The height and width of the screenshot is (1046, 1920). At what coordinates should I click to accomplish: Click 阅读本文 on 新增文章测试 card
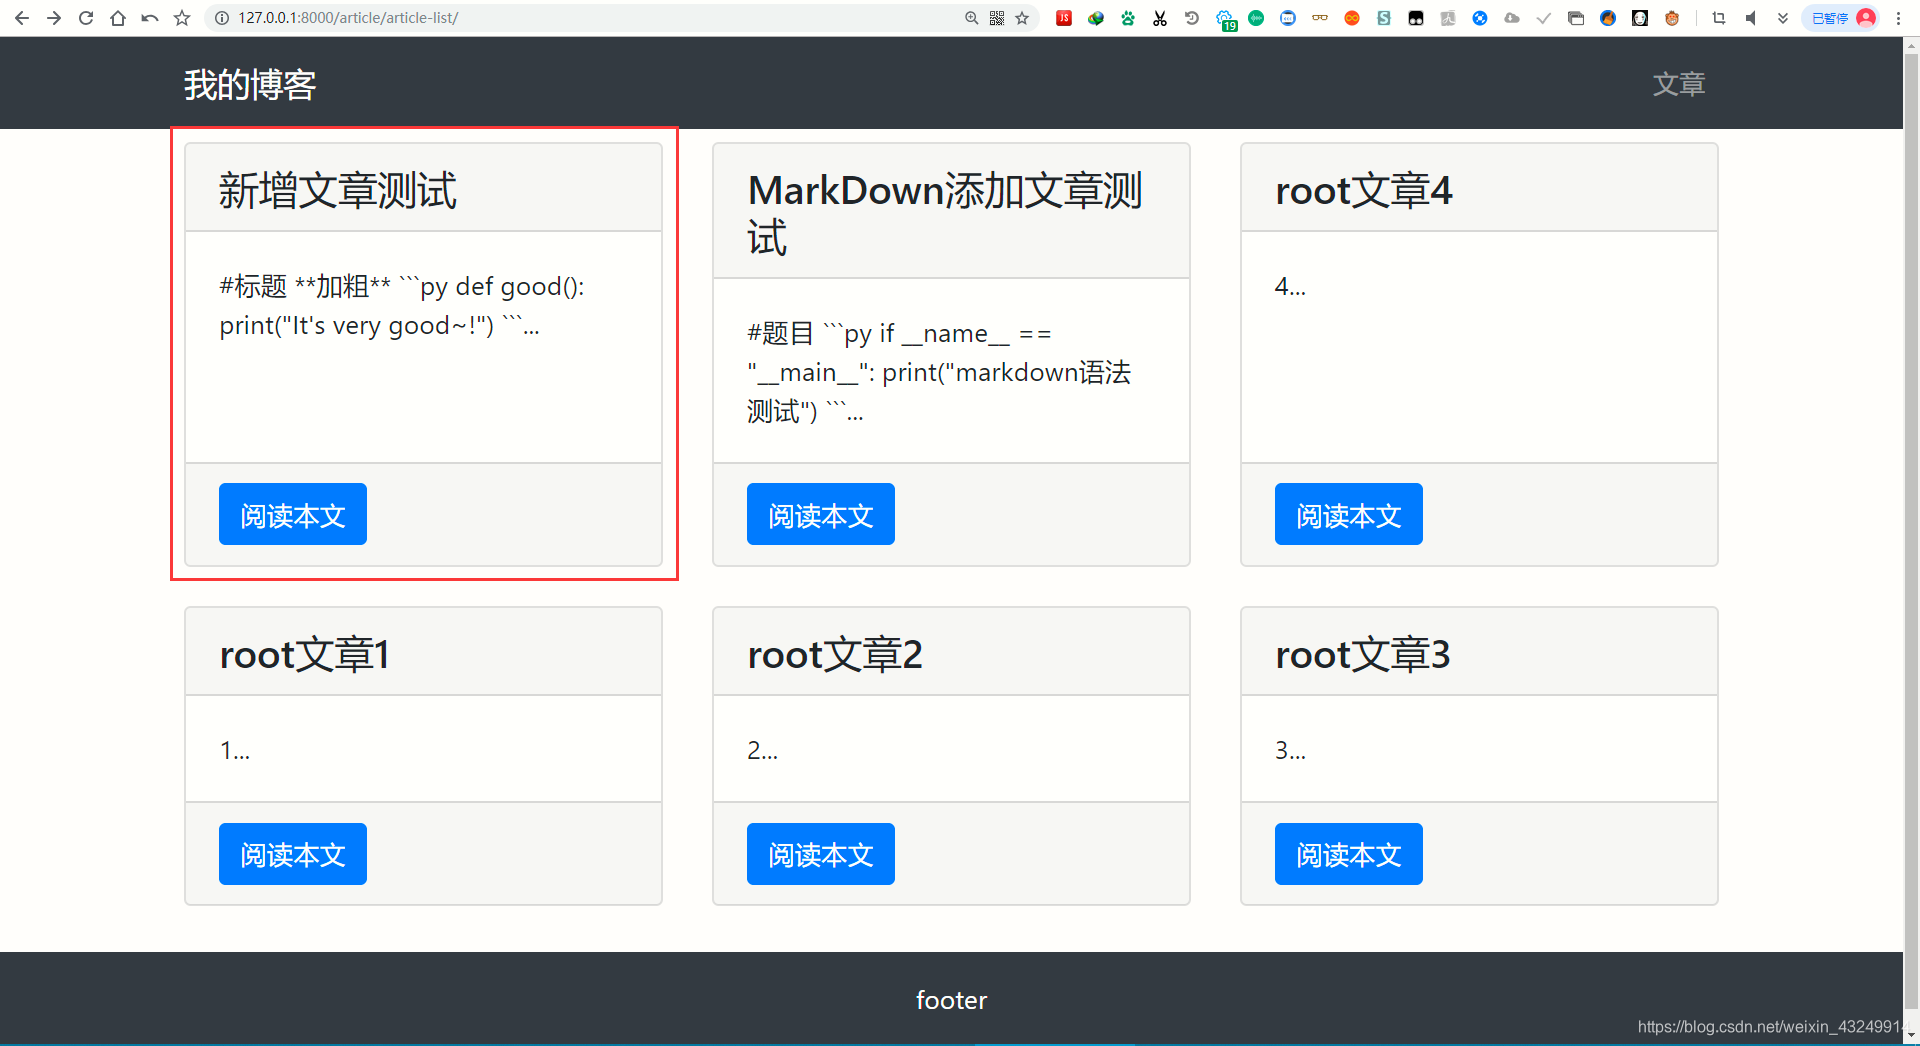point(293,514)
